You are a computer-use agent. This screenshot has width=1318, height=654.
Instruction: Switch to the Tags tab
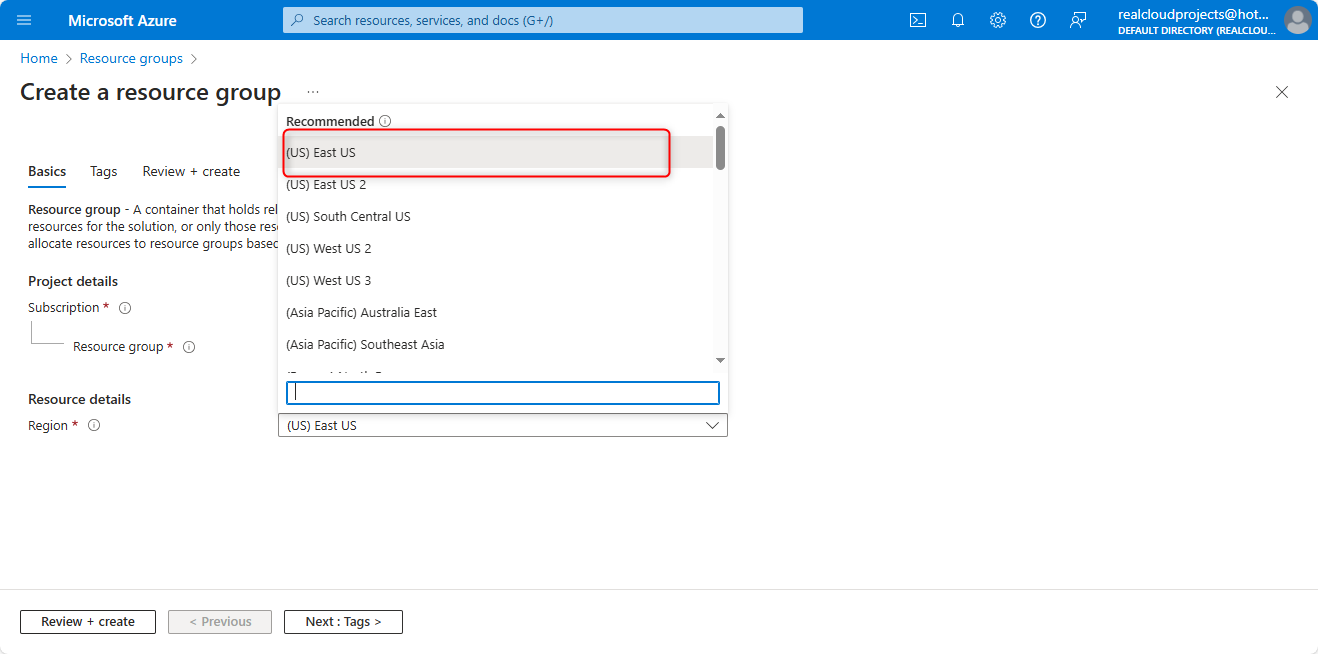pos(104,172)
